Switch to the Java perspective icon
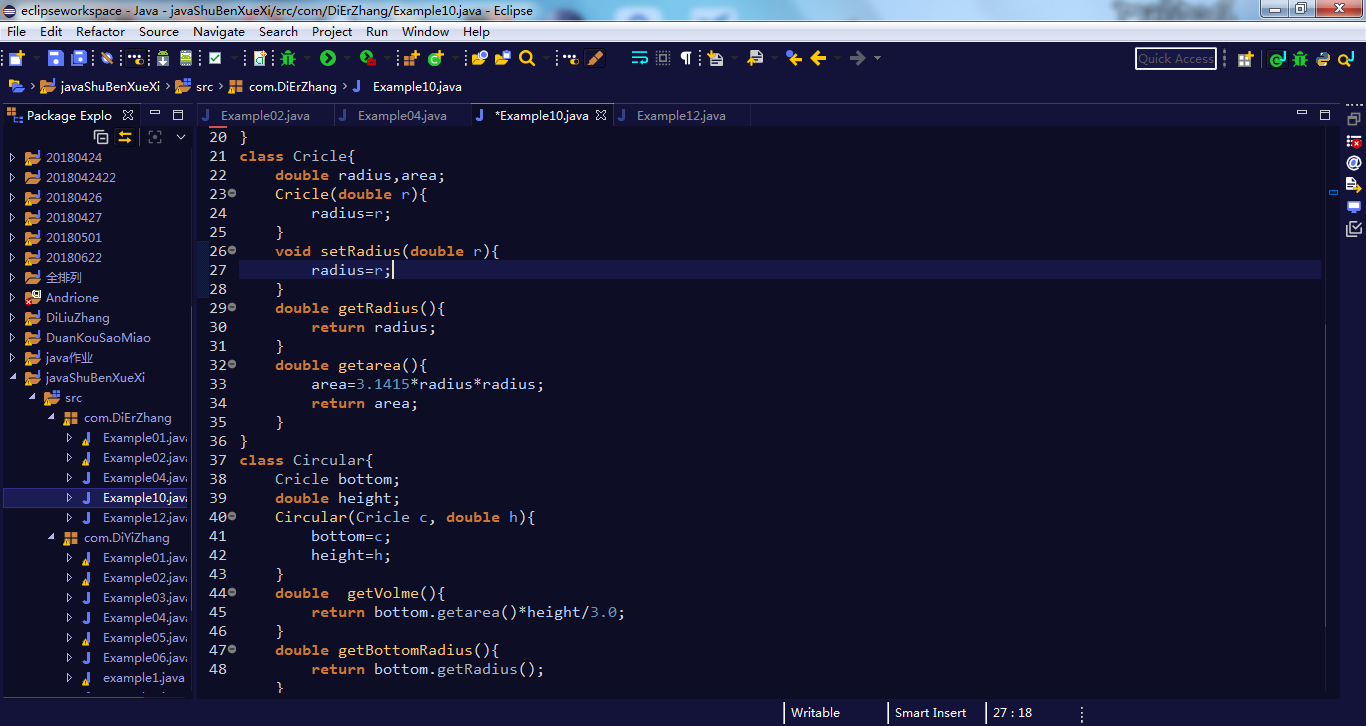 1277,59
